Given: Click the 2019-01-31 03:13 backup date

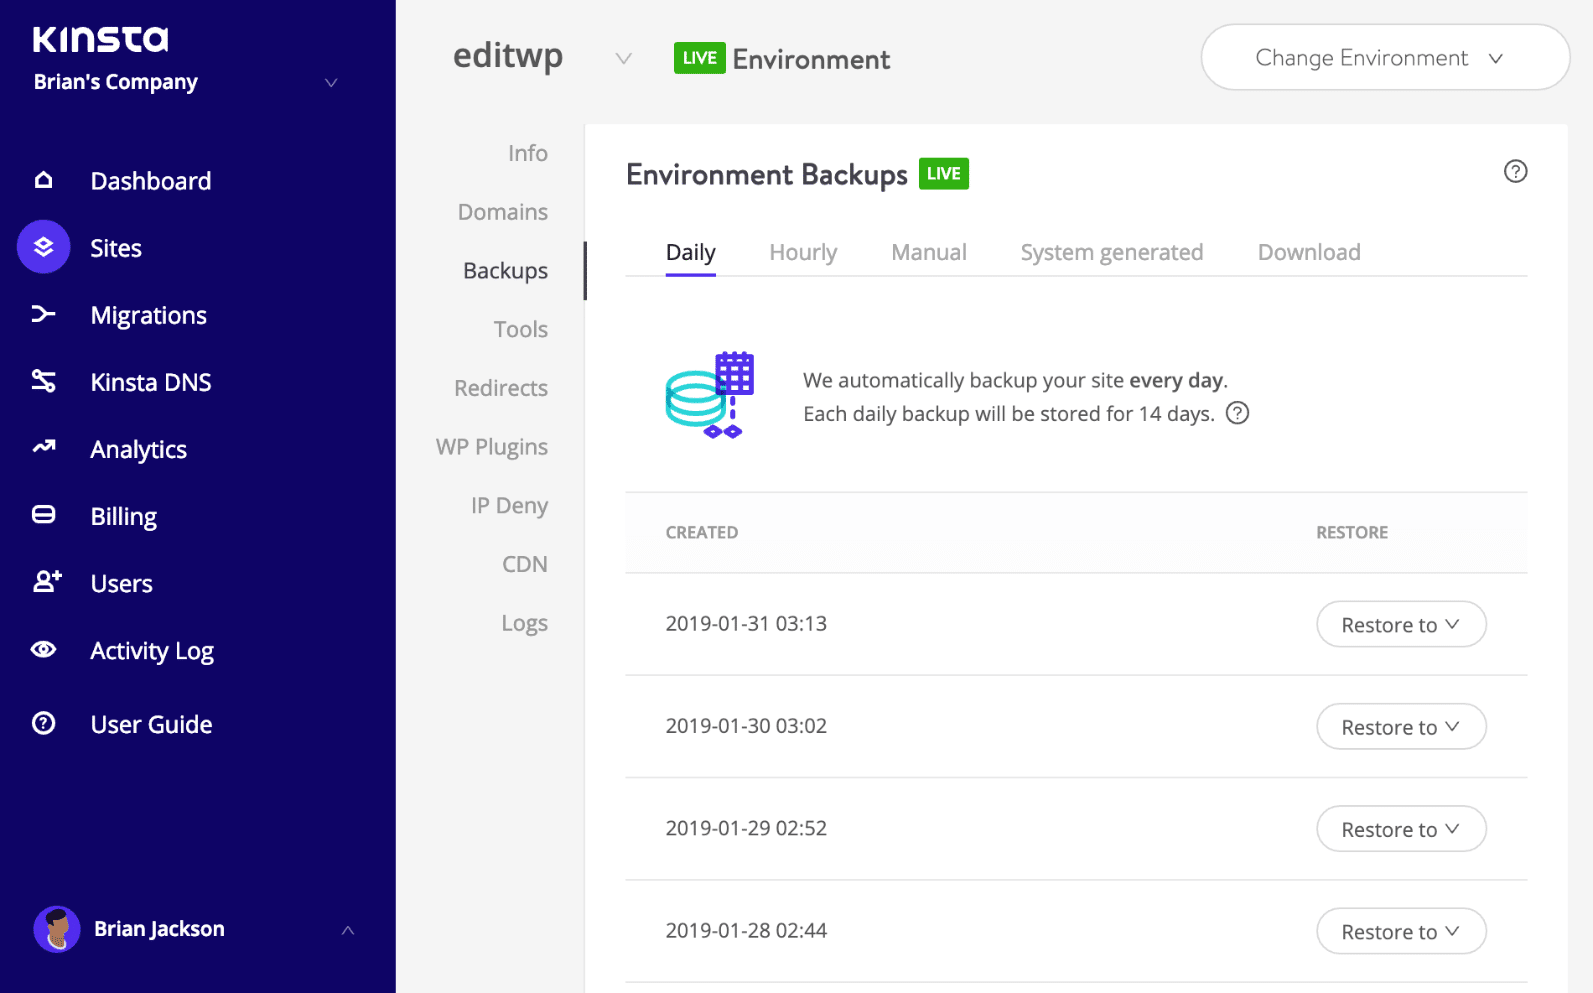Looking at the screenshot, I should 746,623.
